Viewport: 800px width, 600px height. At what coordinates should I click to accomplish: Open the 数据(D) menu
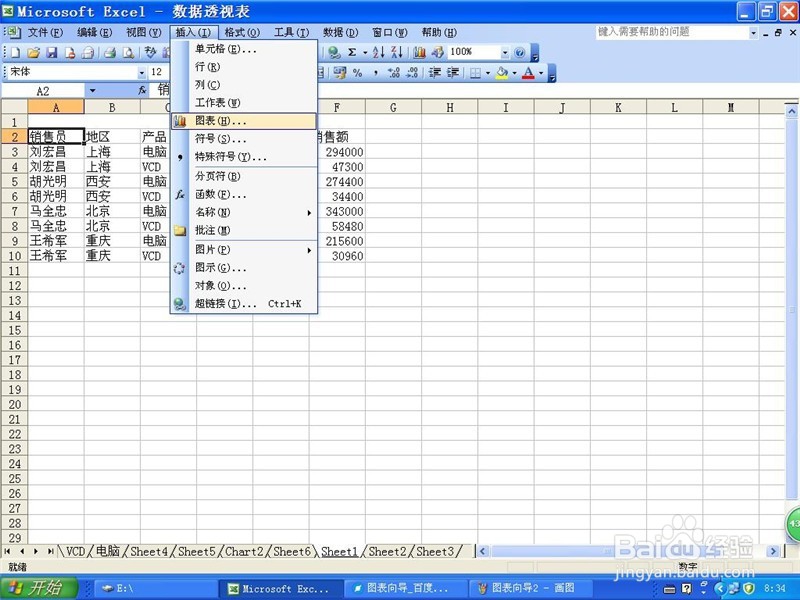340,33
